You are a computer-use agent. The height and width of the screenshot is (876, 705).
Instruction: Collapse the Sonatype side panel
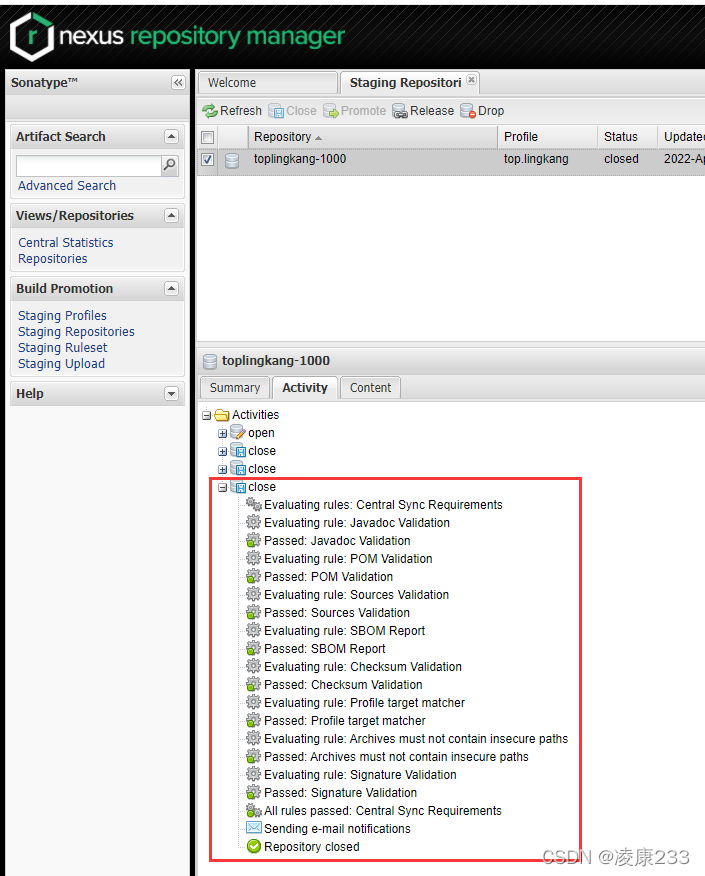(x=178, y=83)
